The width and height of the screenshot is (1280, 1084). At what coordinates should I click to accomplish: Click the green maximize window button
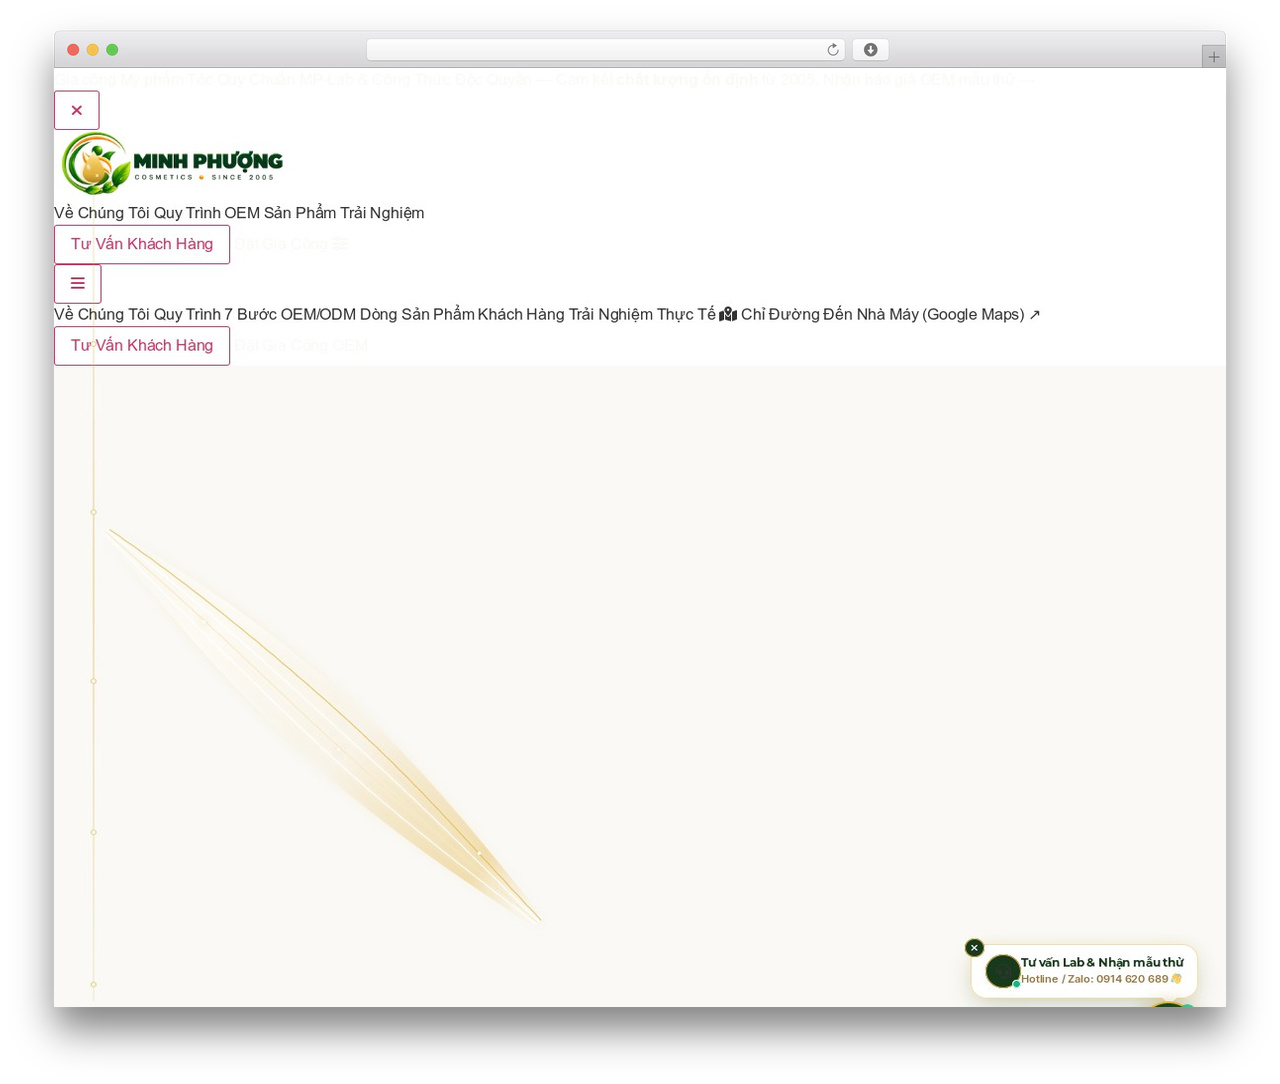(x=112, y=50)
